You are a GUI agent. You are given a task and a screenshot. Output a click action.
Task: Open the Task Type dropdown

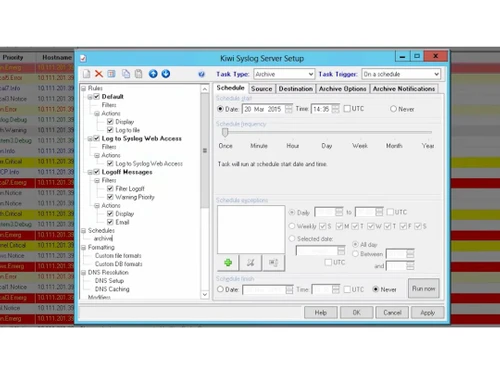311,74
